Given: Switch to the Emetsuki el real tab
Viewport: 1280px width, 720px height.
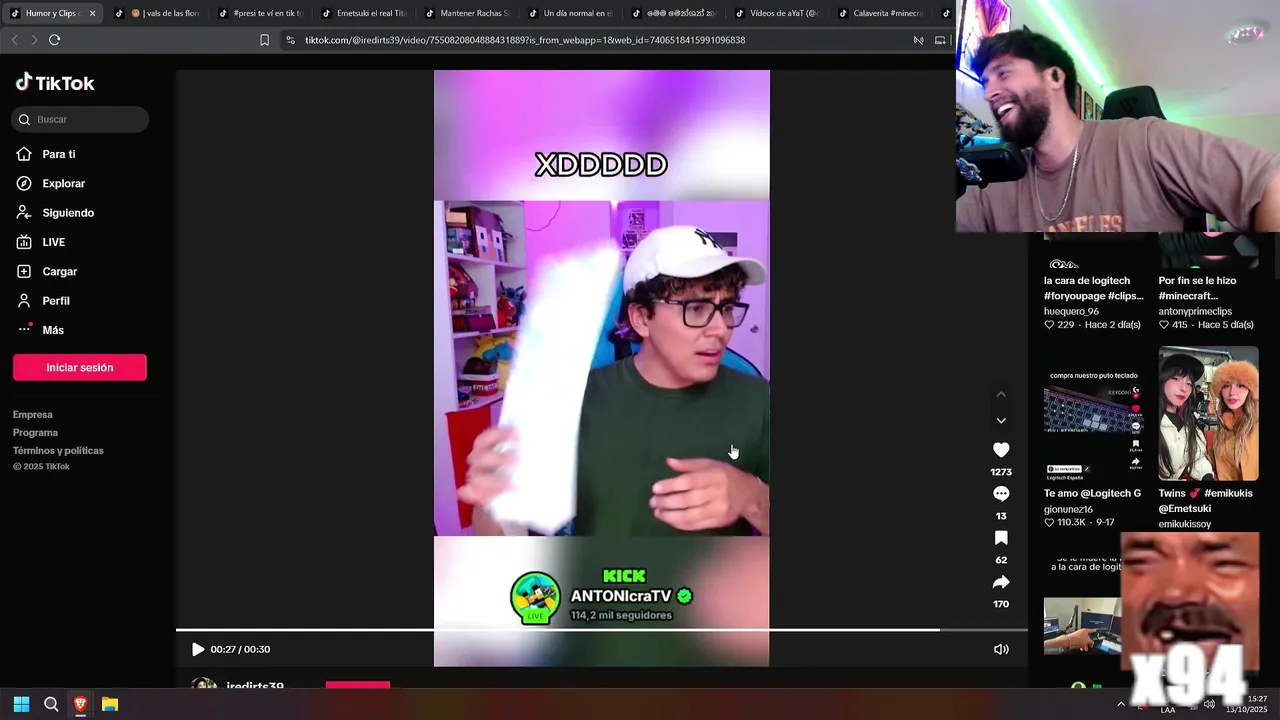Looking at the screenshot, I should (x=364, y=13).
